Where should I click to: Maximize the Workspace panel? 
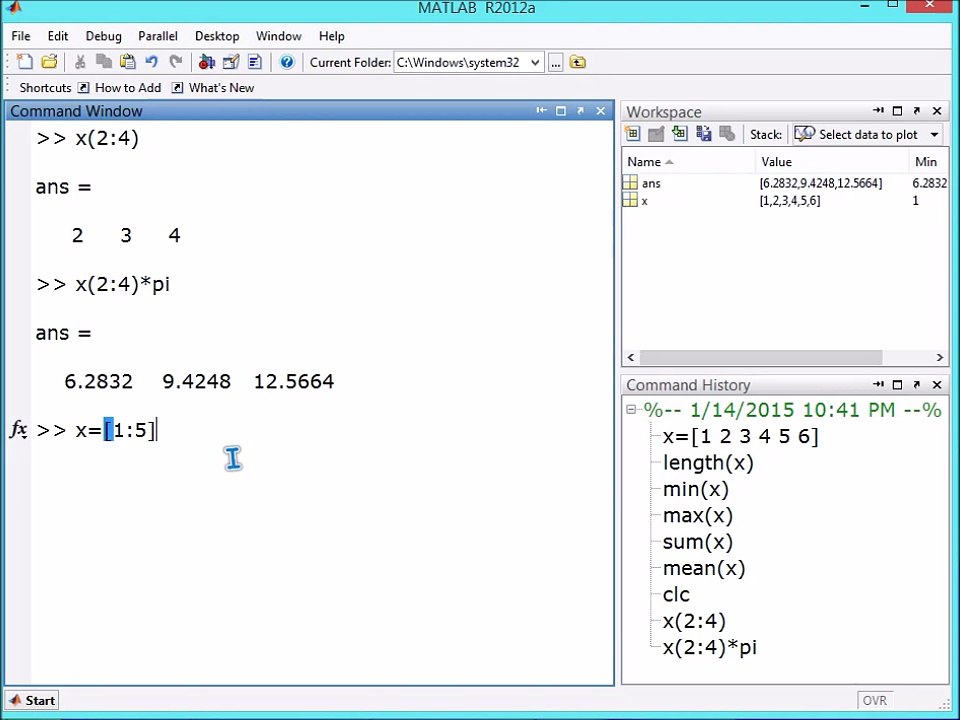tap(898, 111)
